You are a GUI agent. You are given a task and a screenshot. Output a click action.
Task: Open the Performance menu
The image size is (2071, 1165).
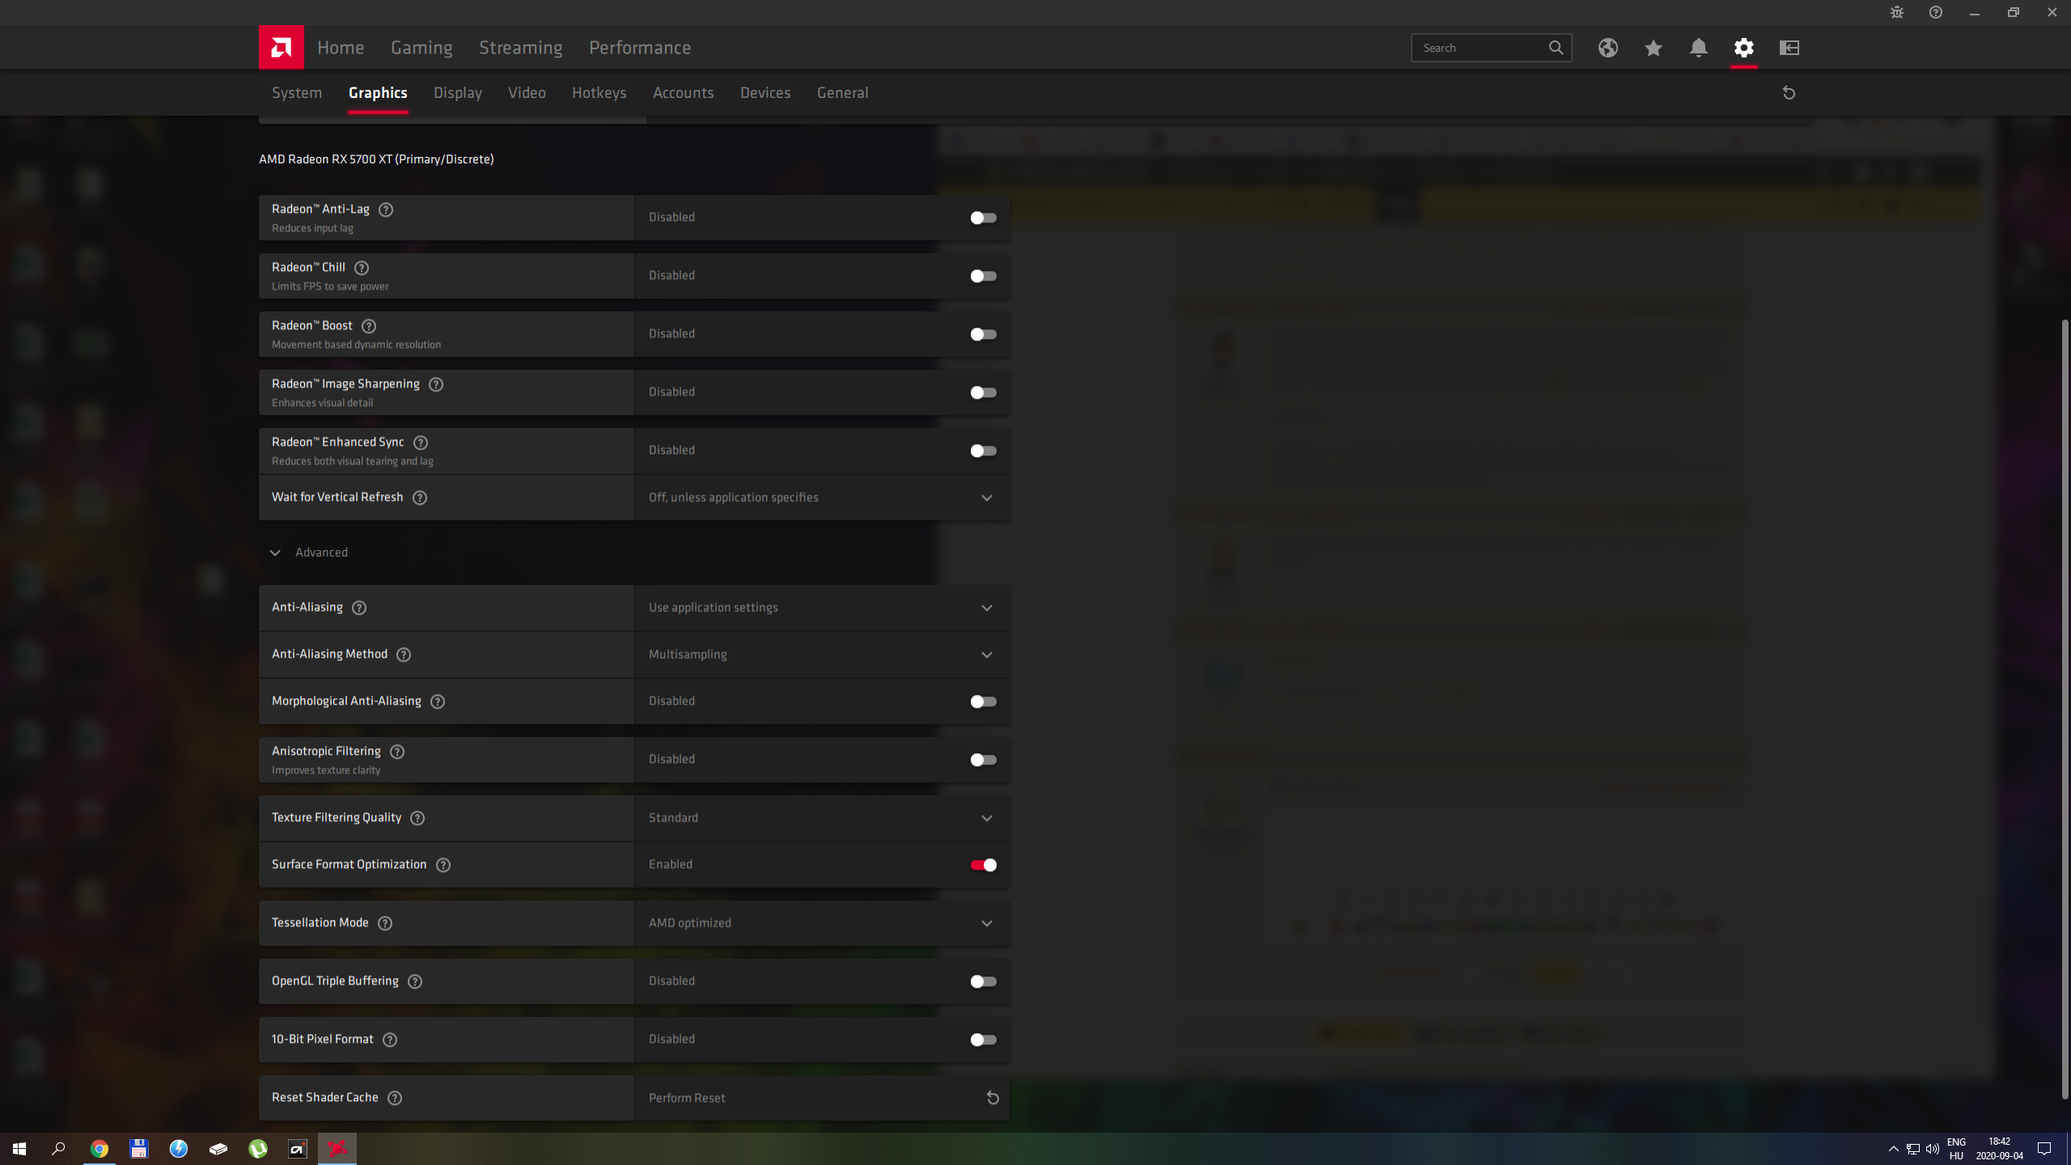click(640, 48)
